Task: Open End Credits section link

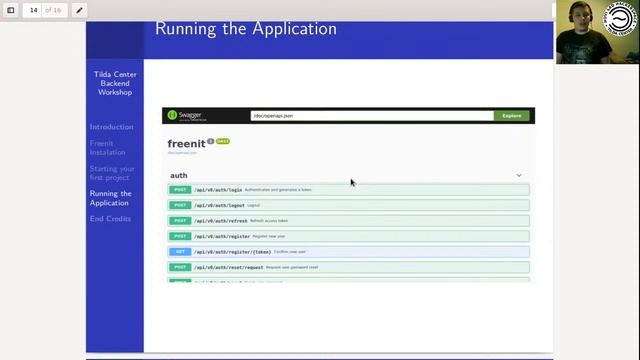Action: click(x=110, y=219)
